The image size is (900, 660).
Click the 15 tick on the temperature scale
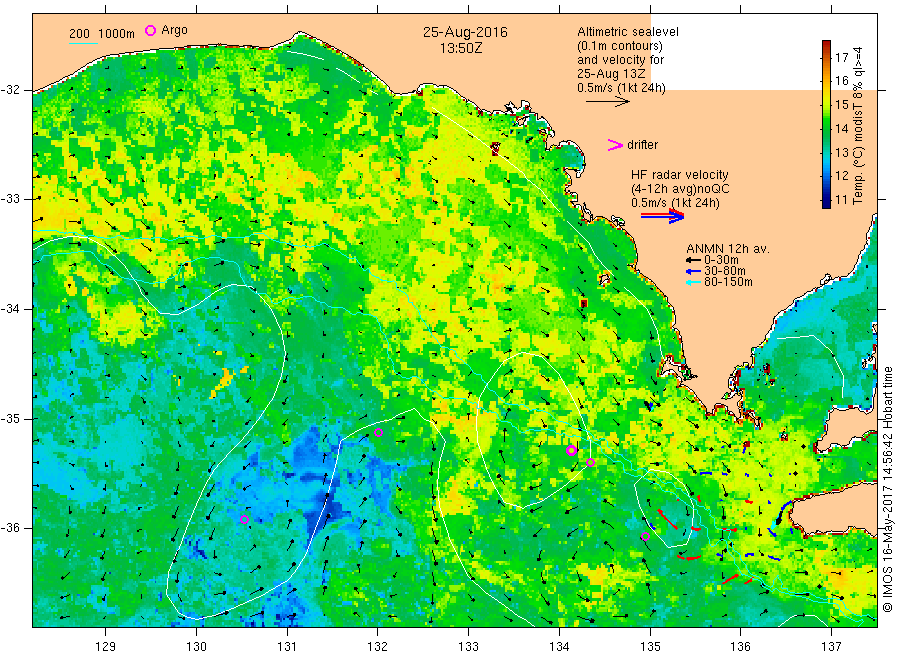841,104
